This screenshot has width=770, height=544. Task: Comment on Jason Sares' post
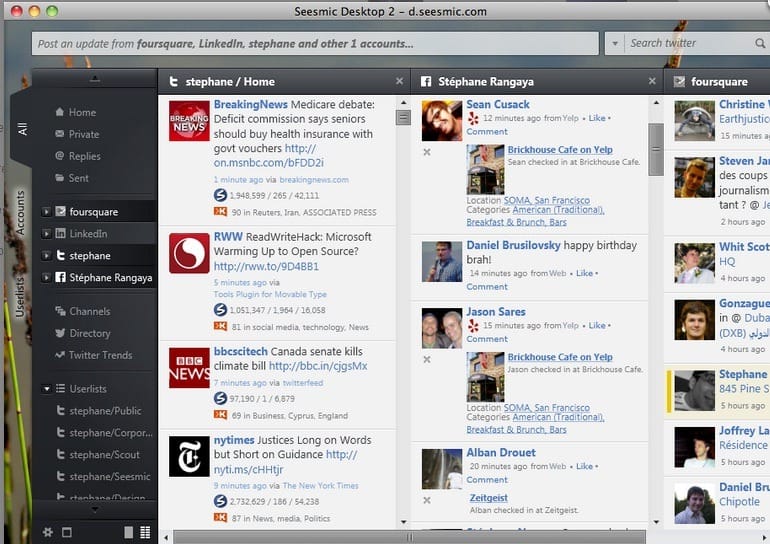click(487, 339)
